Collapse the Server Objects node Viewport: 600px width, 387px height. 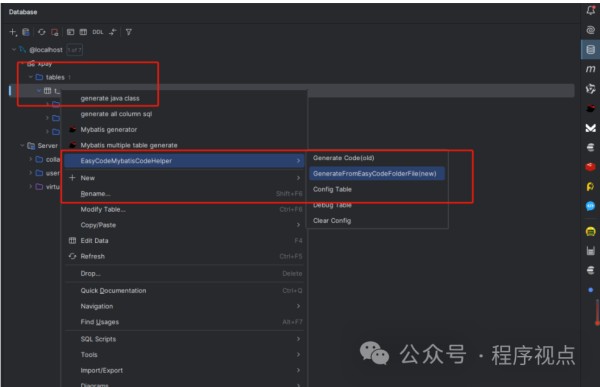[22, 146]
